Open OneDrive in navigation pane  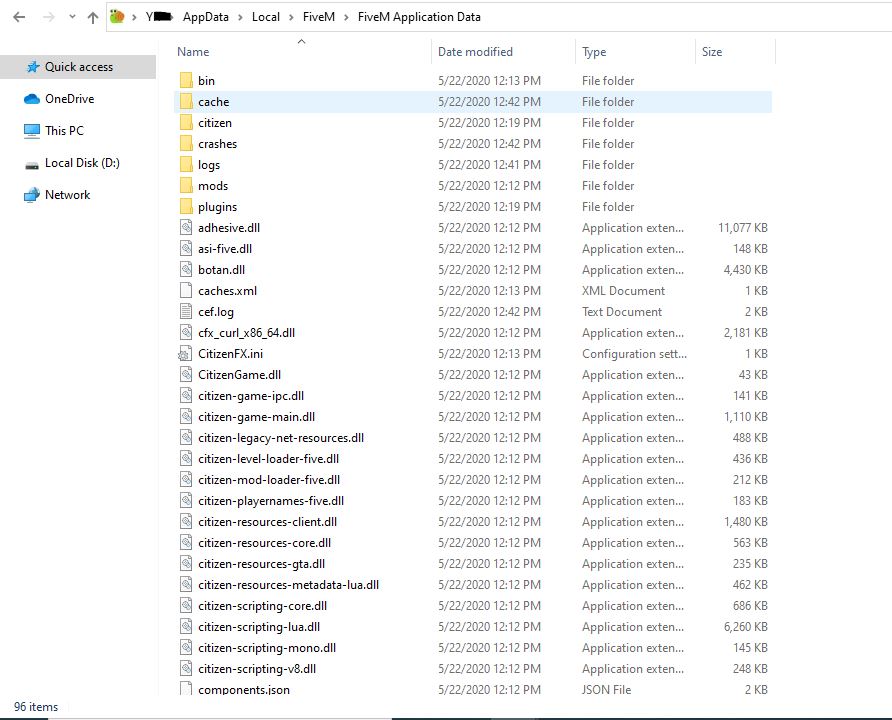69,99
